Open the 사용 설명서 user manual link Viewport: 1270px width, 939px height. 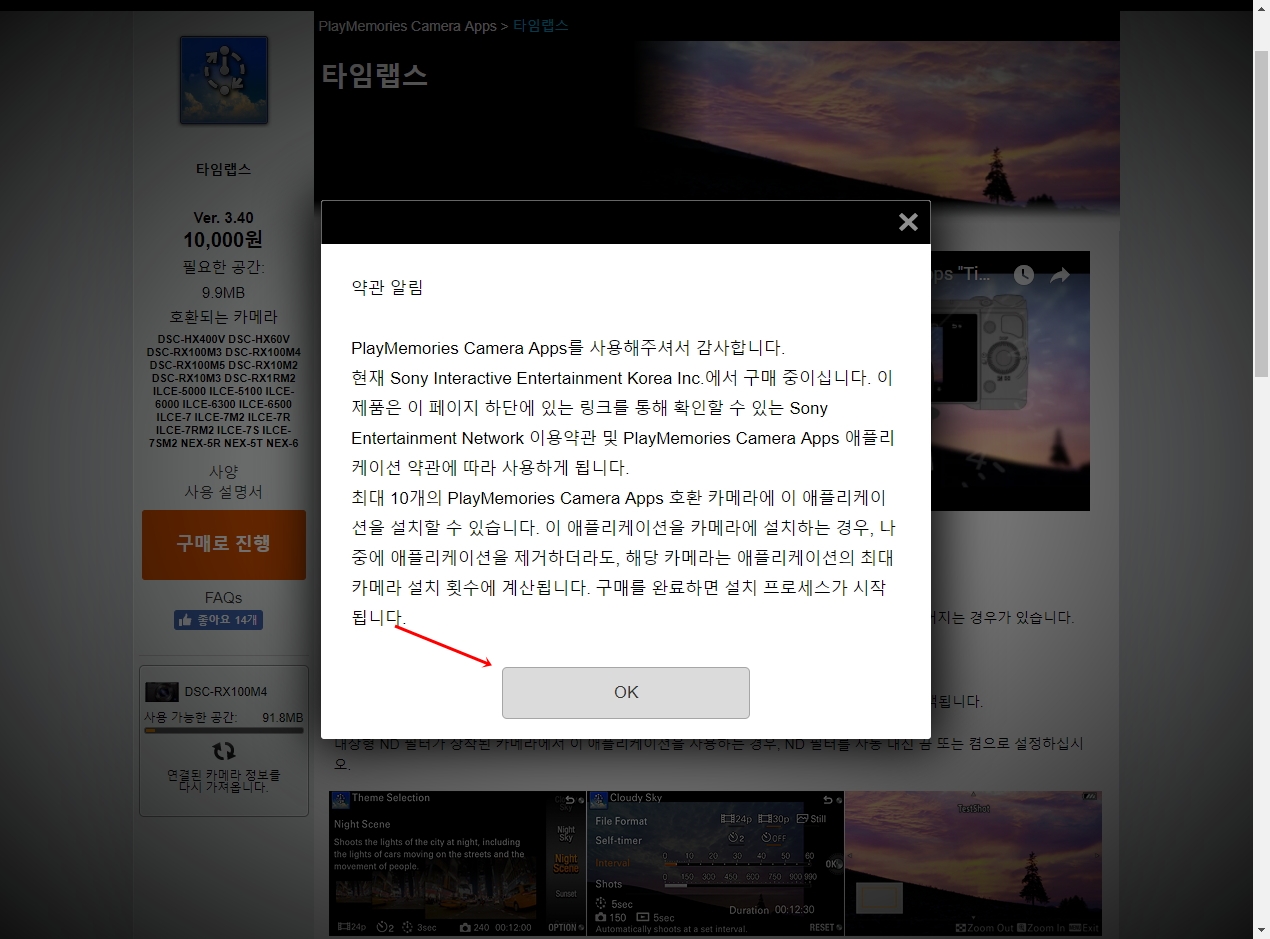pos(223,491)
